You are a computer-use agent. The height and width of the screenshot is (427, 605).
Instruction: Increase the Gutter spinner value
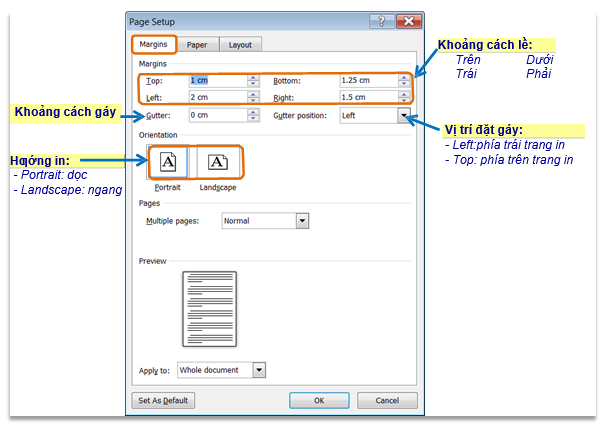[253, 112]
